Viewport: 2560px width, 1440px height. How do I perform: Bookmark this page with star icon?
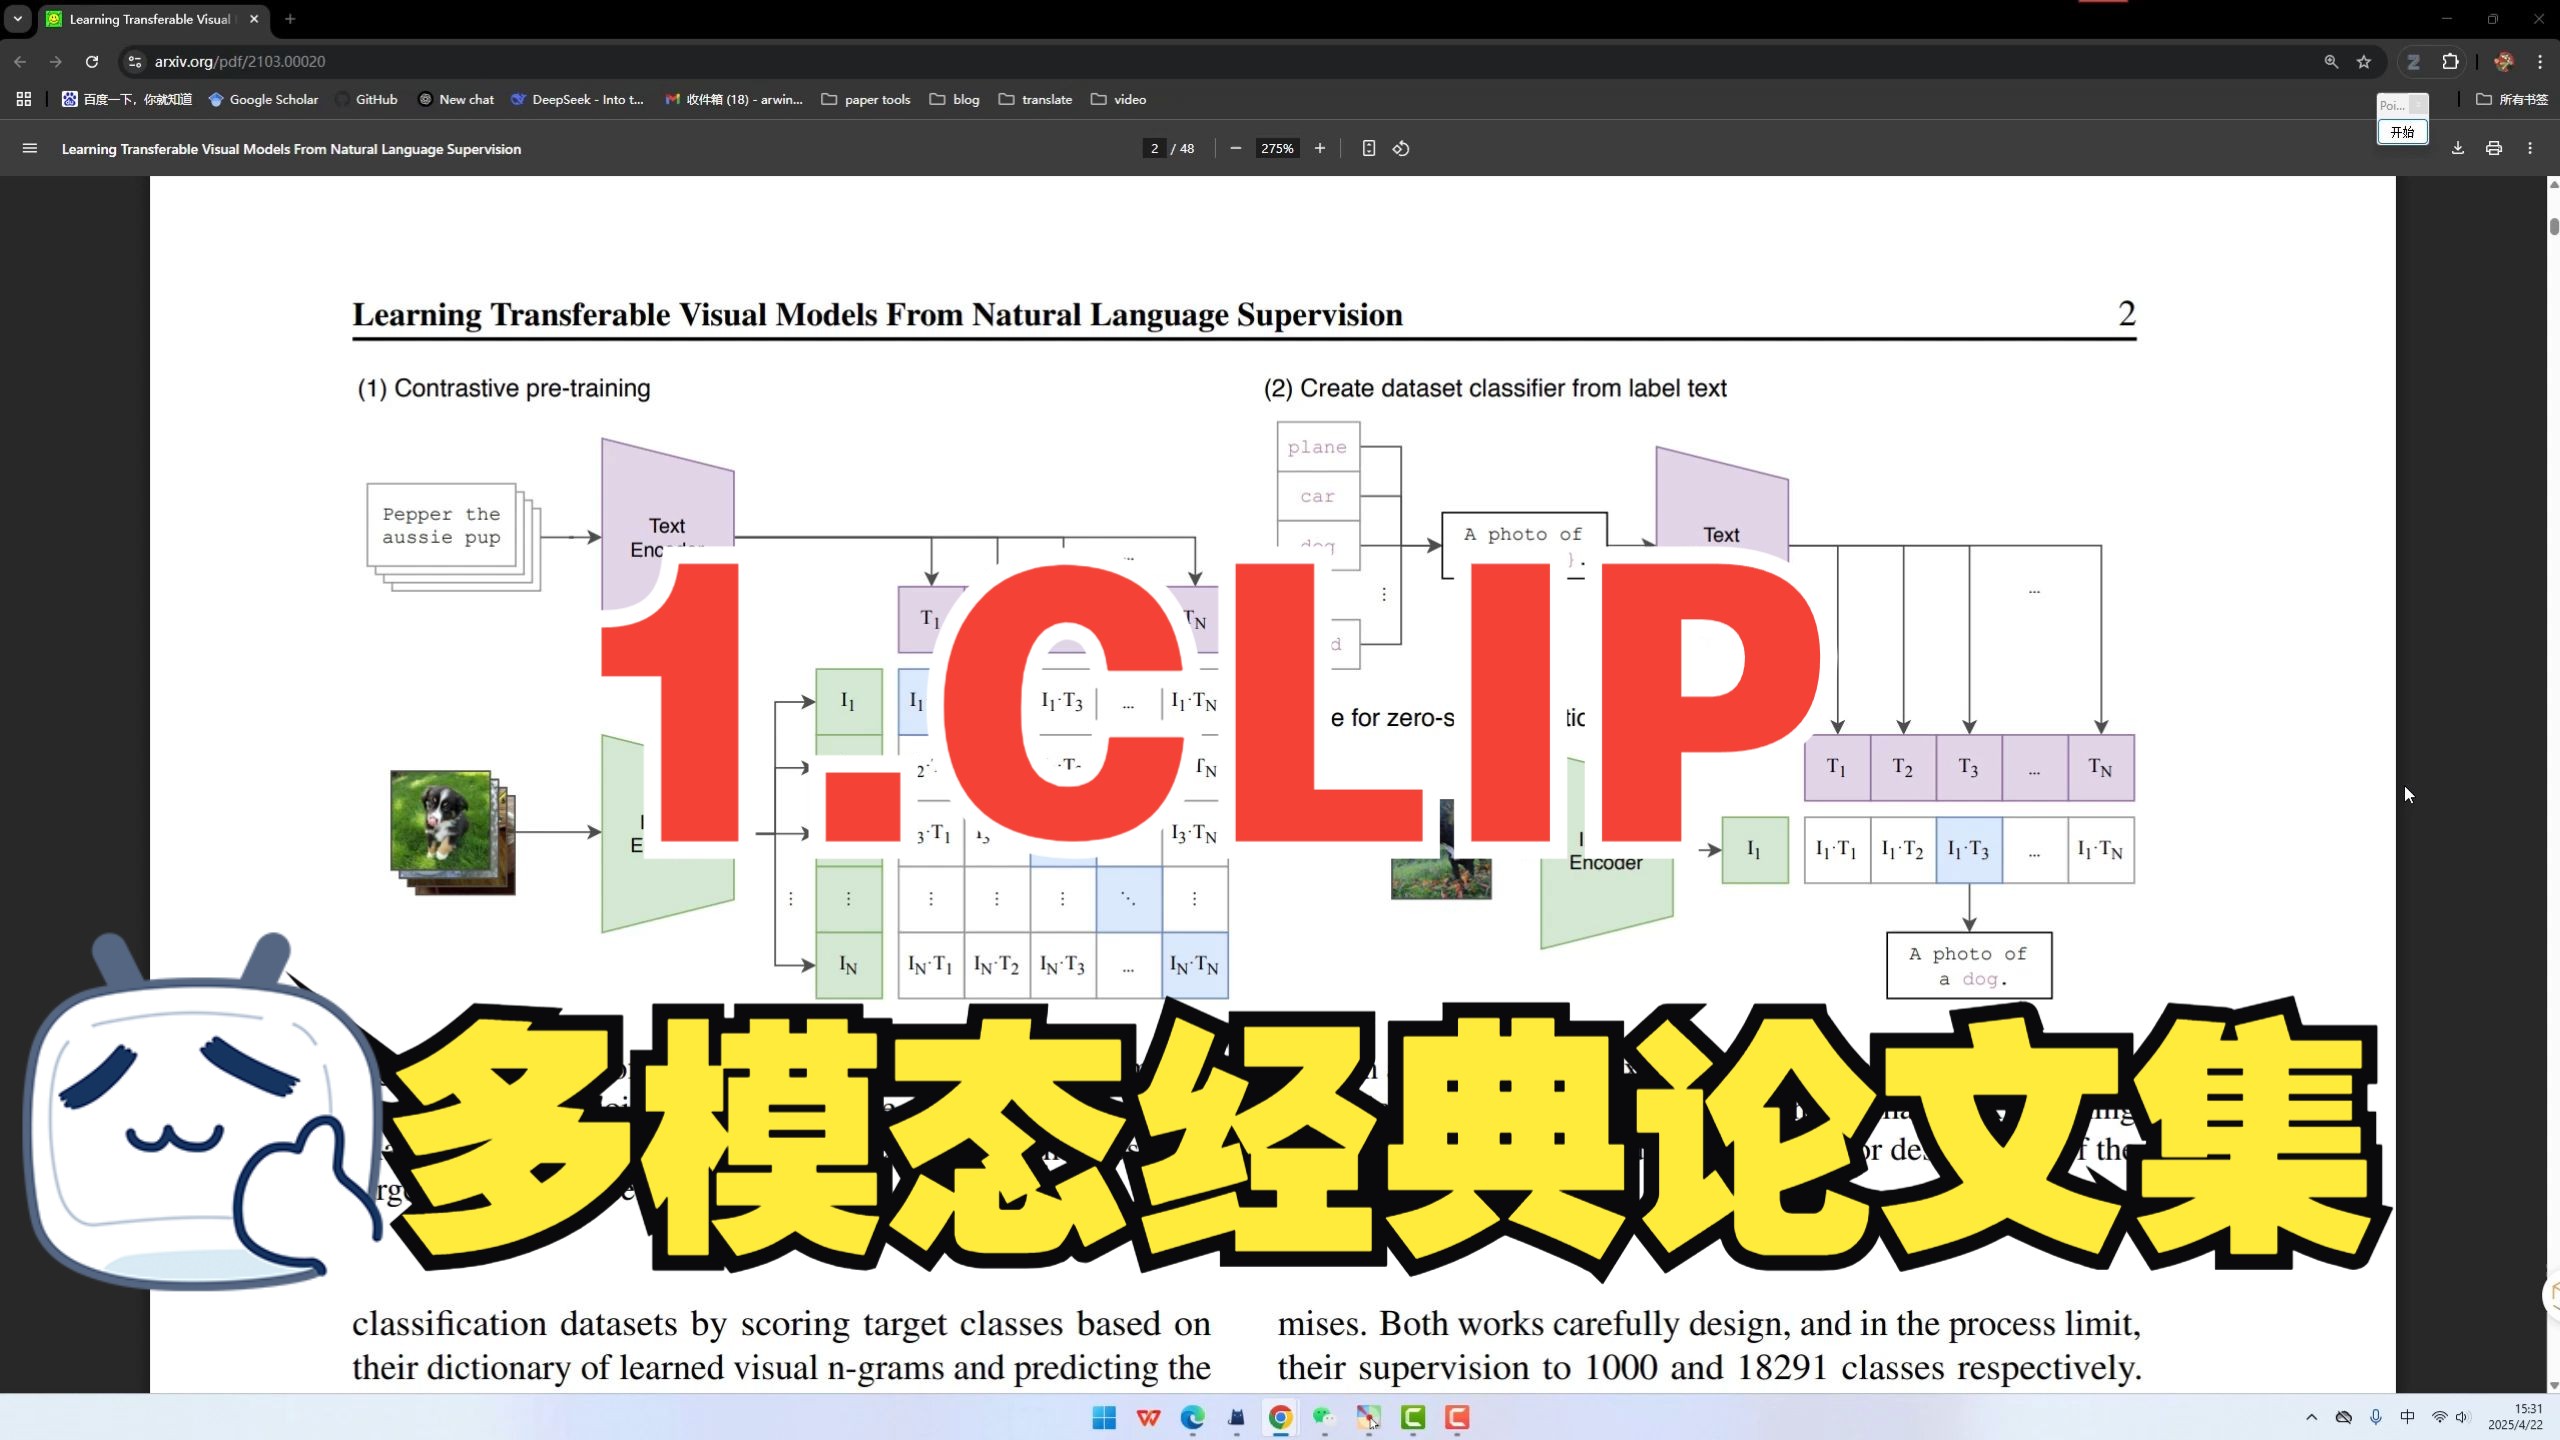[2364, 61]
